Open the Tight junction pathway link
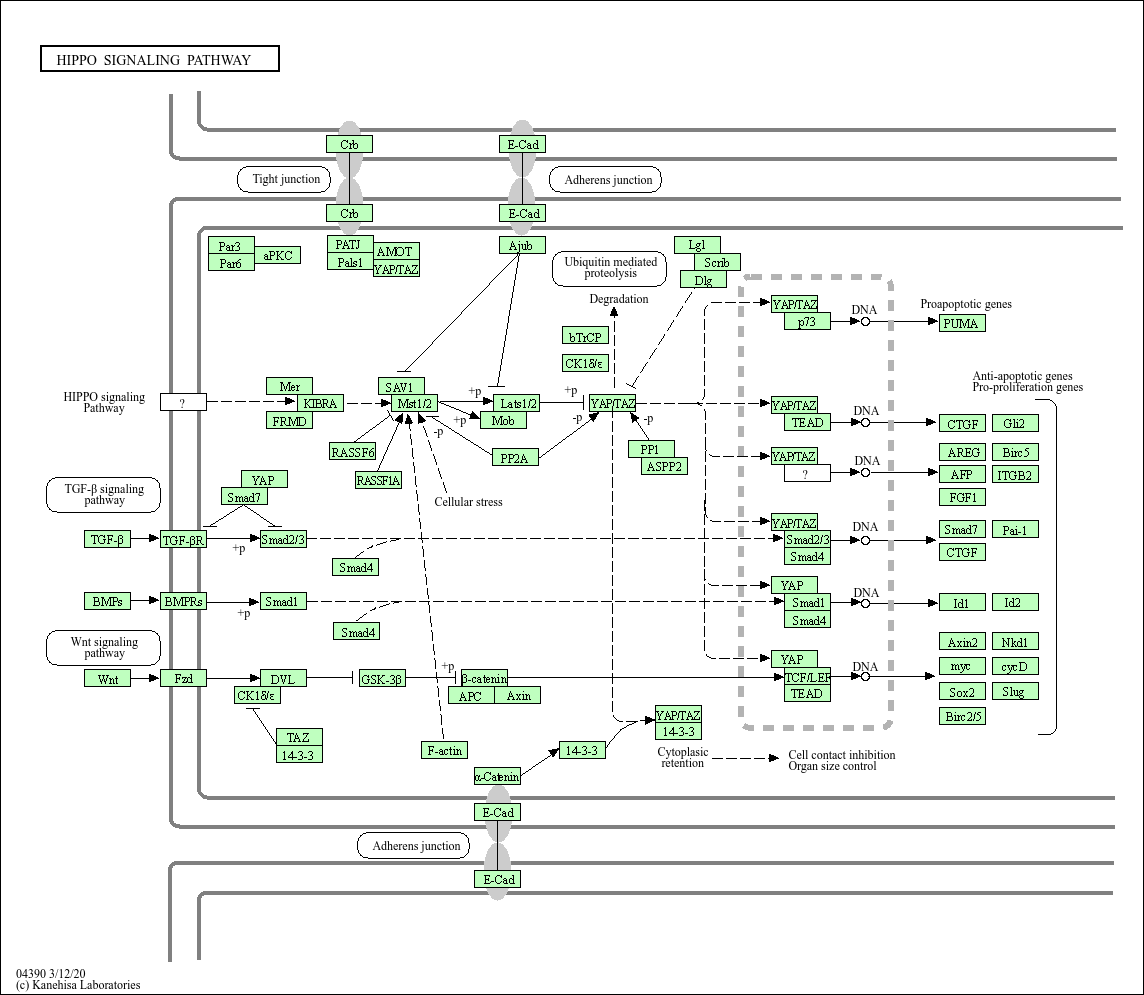1144x995 pixels. [286, 179]
